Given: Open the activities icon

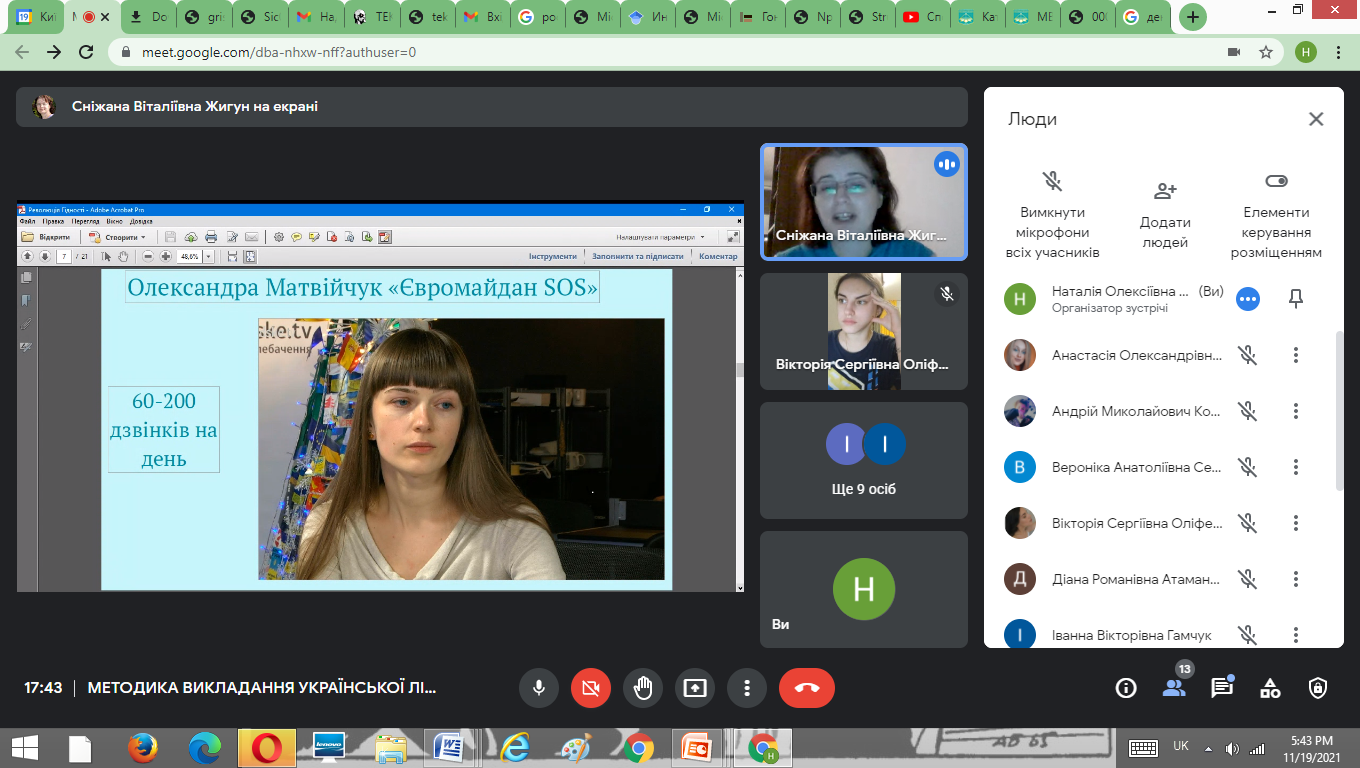Looking at the screenshot, I should pos(1270,688).
